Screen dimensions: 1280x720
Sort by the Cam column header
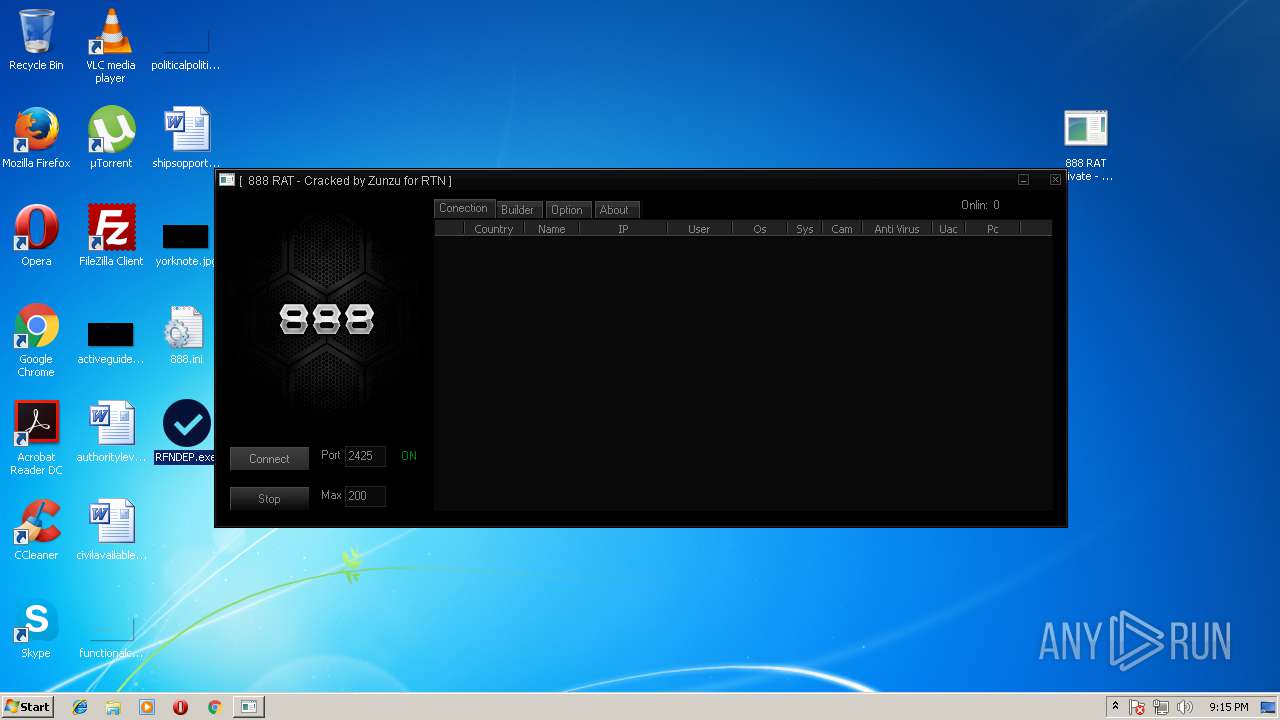click(842, 229)
